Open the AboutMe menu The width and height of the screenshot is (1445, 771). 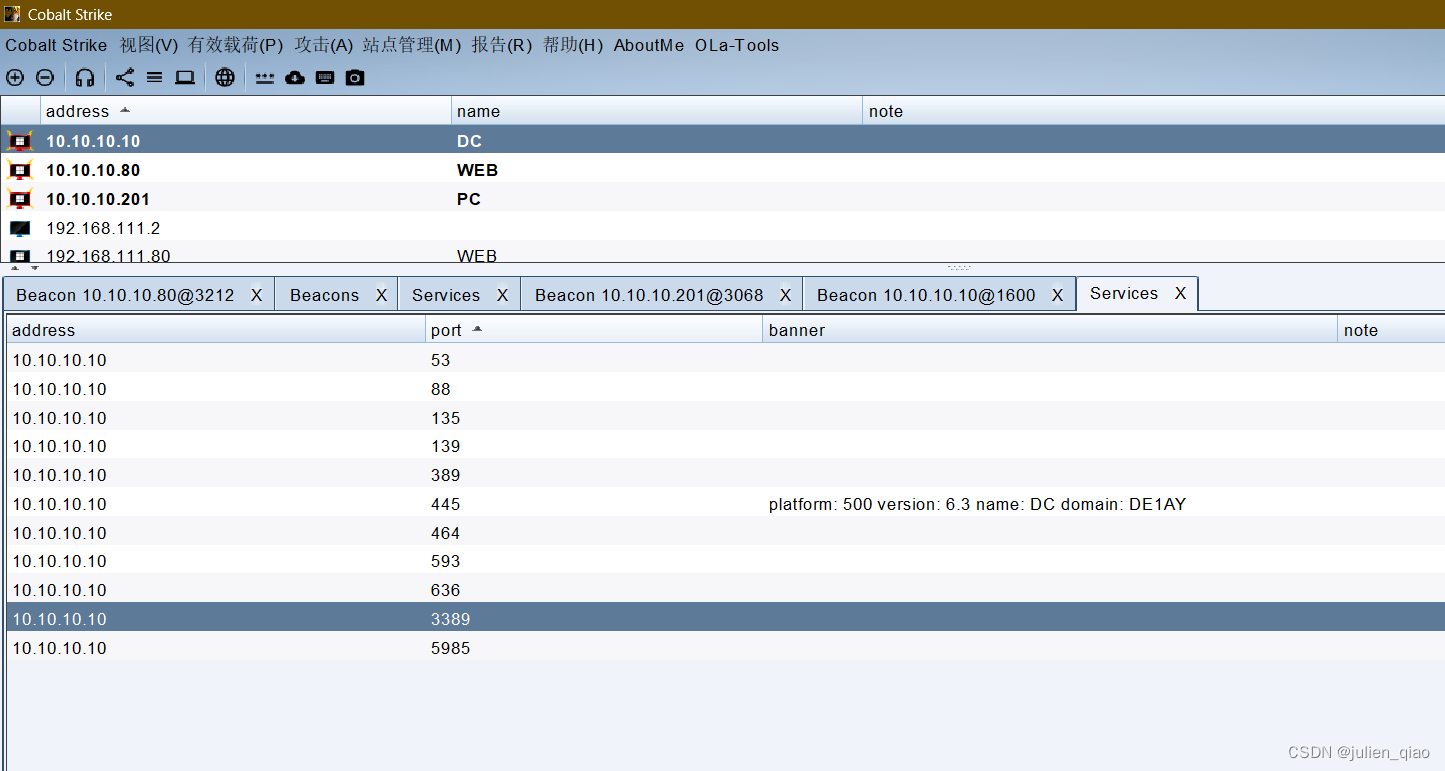point(649,45)
